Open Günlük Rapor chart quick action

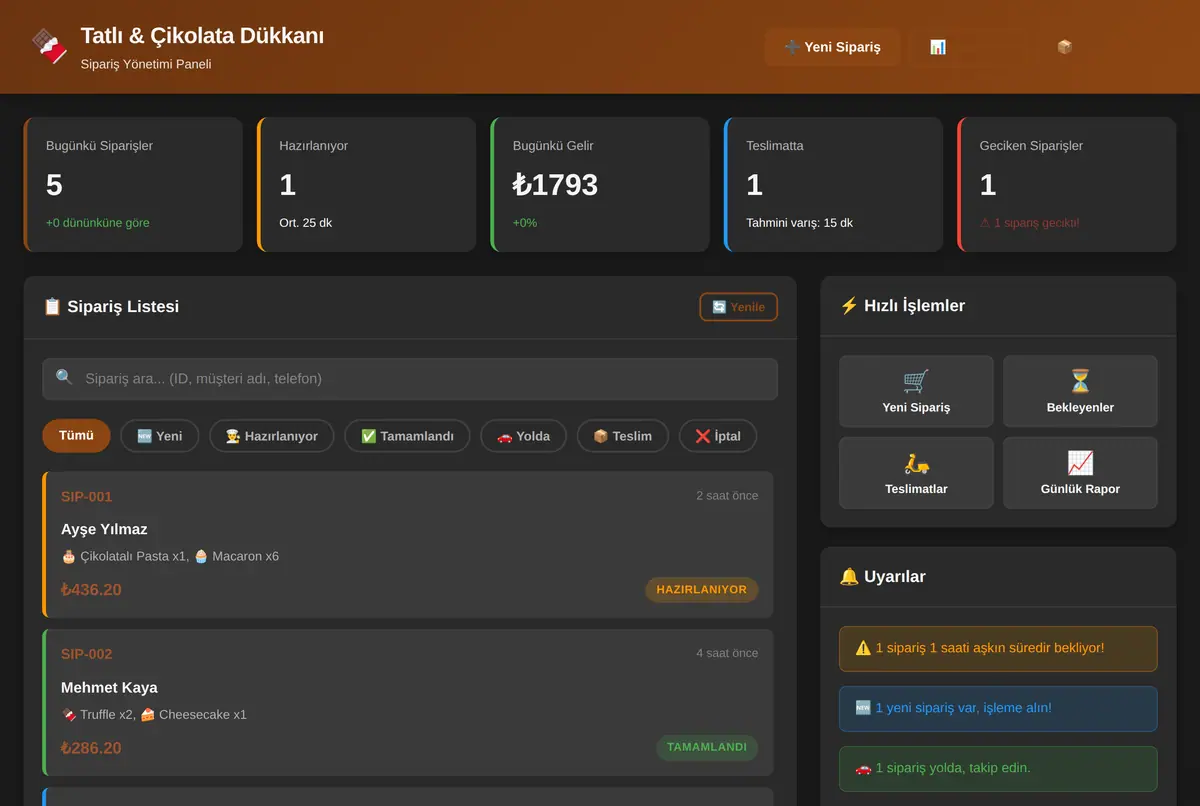(1080, 473)
